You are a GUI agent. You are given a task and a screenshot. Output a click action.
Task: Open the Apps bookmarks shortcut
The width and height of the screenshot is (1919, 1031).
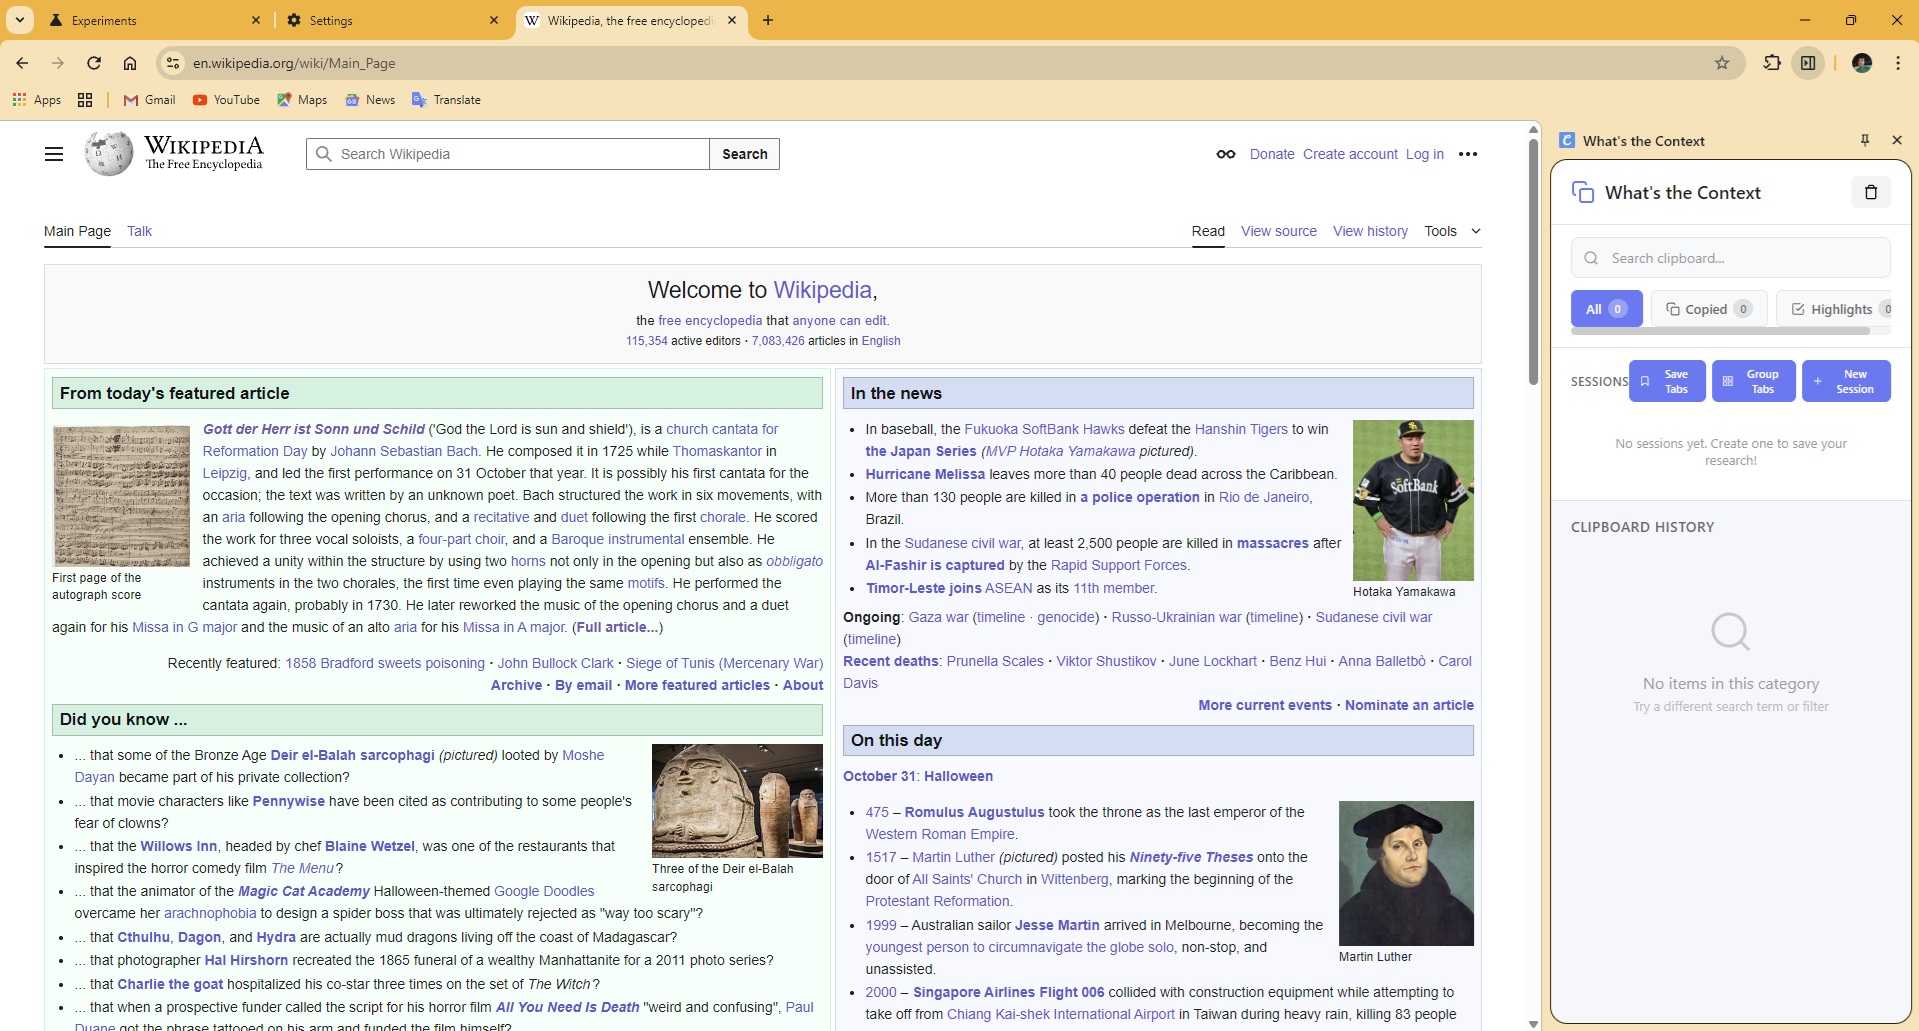(x=37, y=100)
